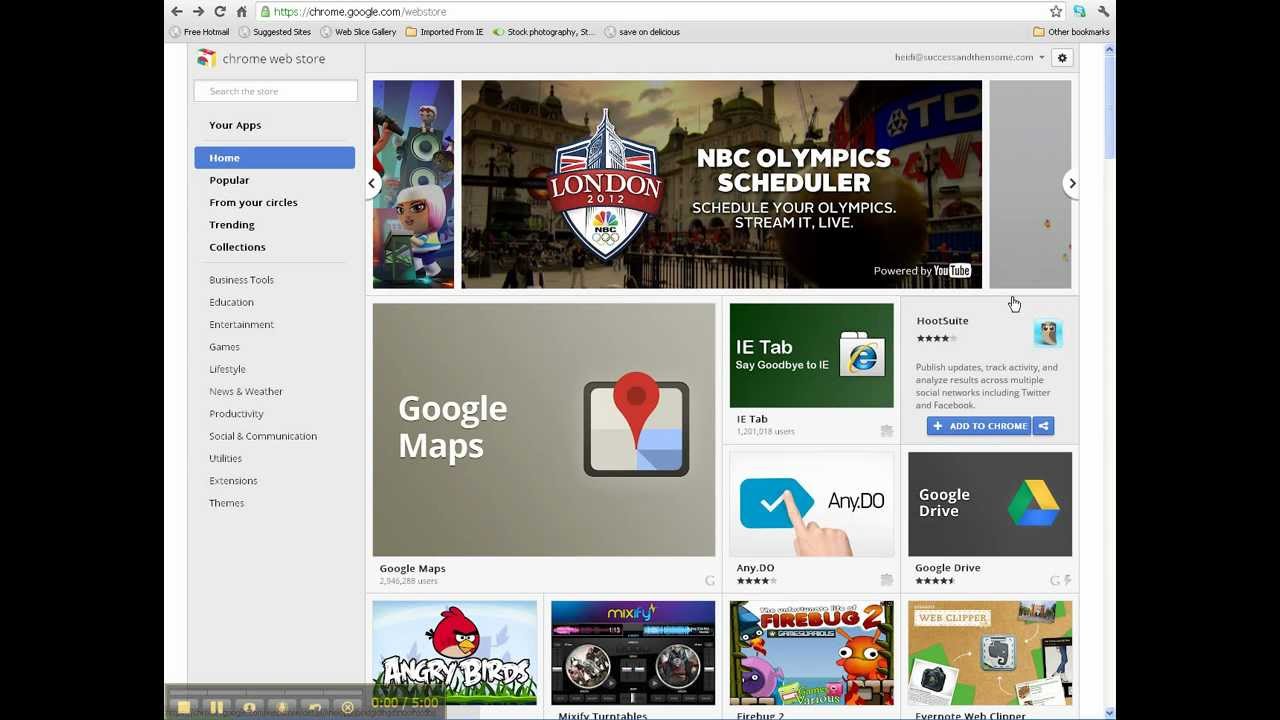
Task: Browse the Themes category
Action: (x=226, y=503)
